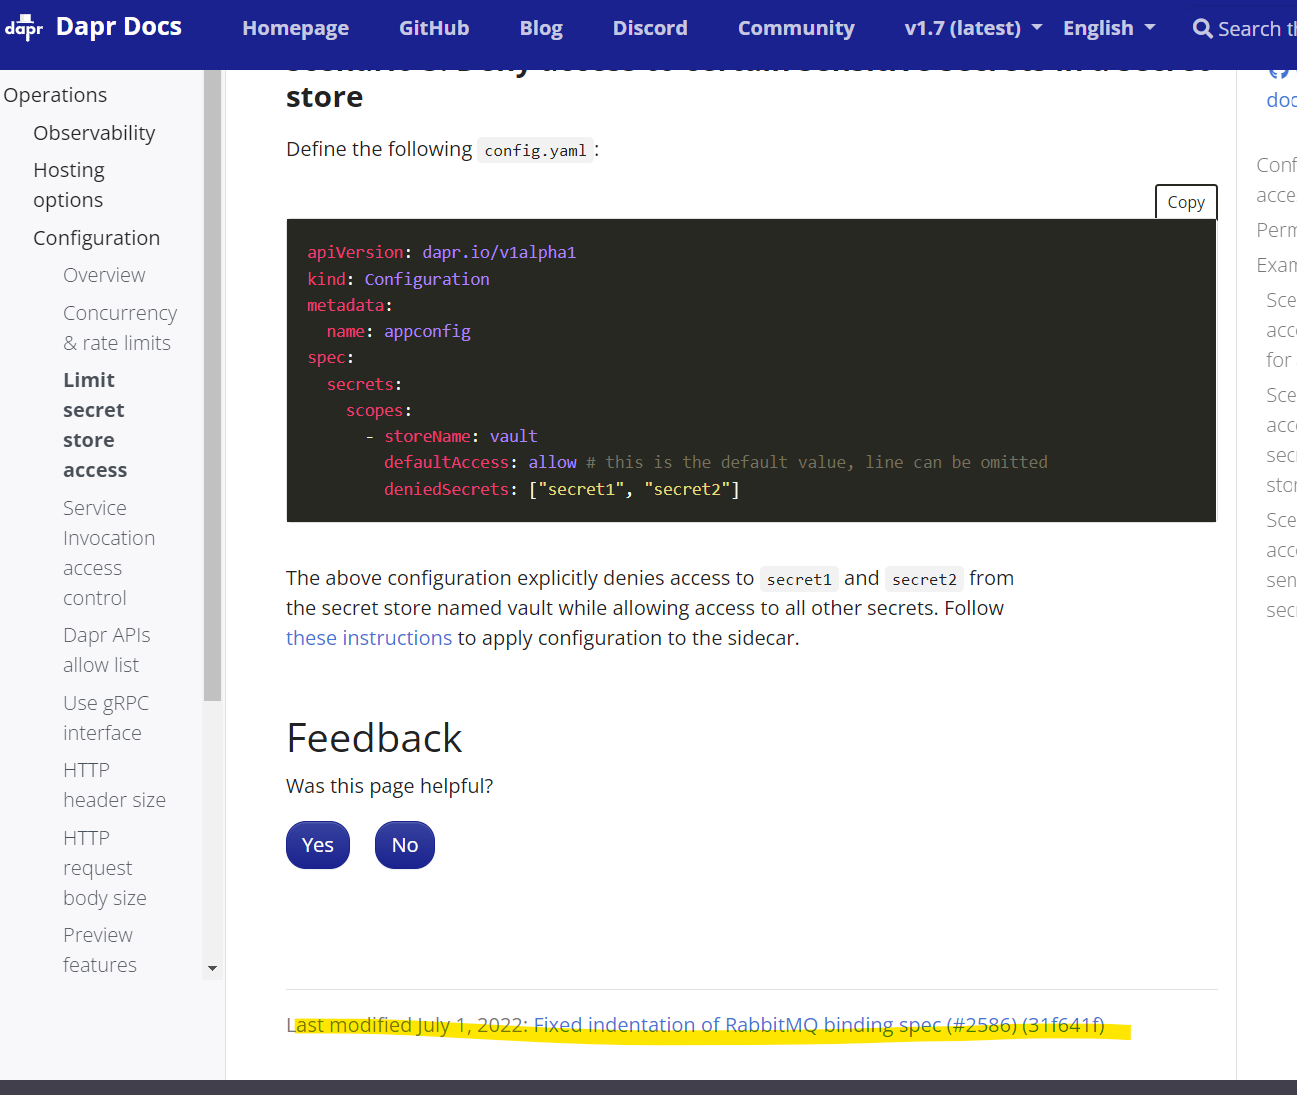1297x1095 pixels.
Task: Click the secret1 inline code element
Action: click(798, 578)
